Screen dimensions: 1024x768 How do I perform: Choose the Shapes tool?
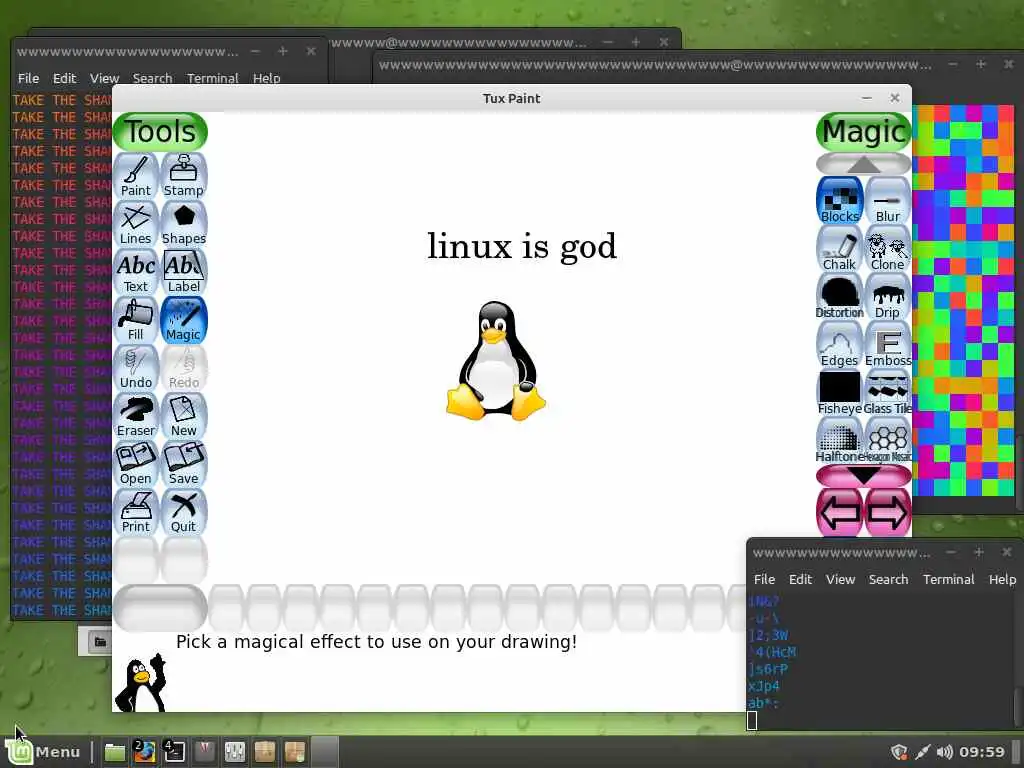tap(184, 224)
